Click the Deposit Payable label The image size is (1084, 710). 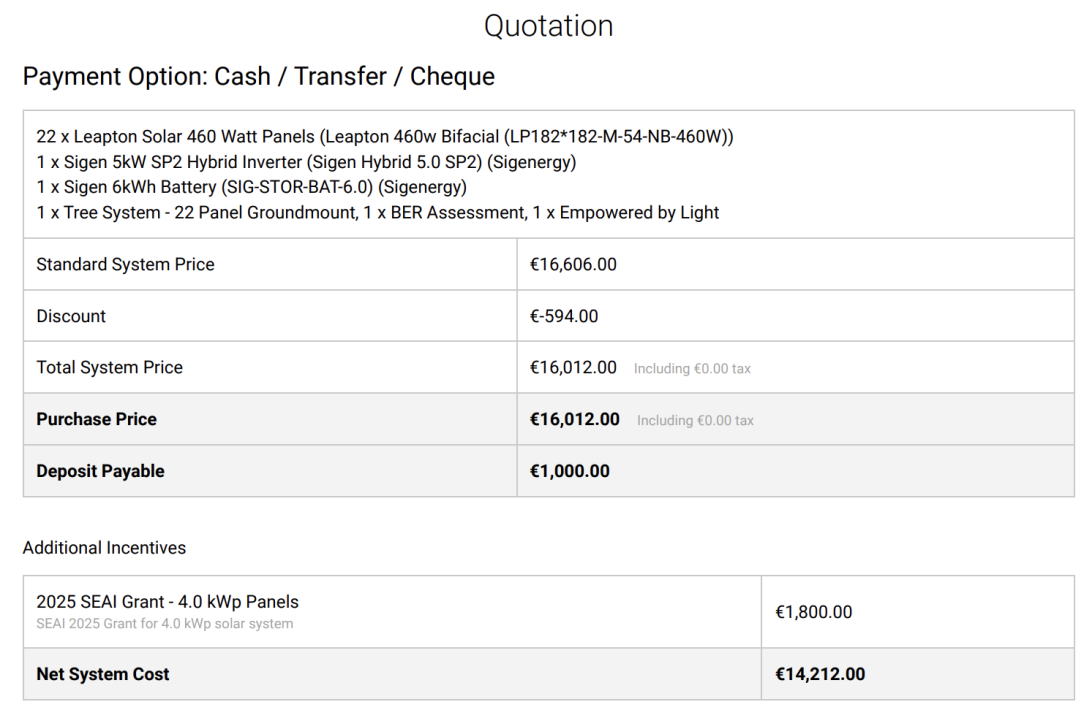pyautogui.click(x=100, y=471)
